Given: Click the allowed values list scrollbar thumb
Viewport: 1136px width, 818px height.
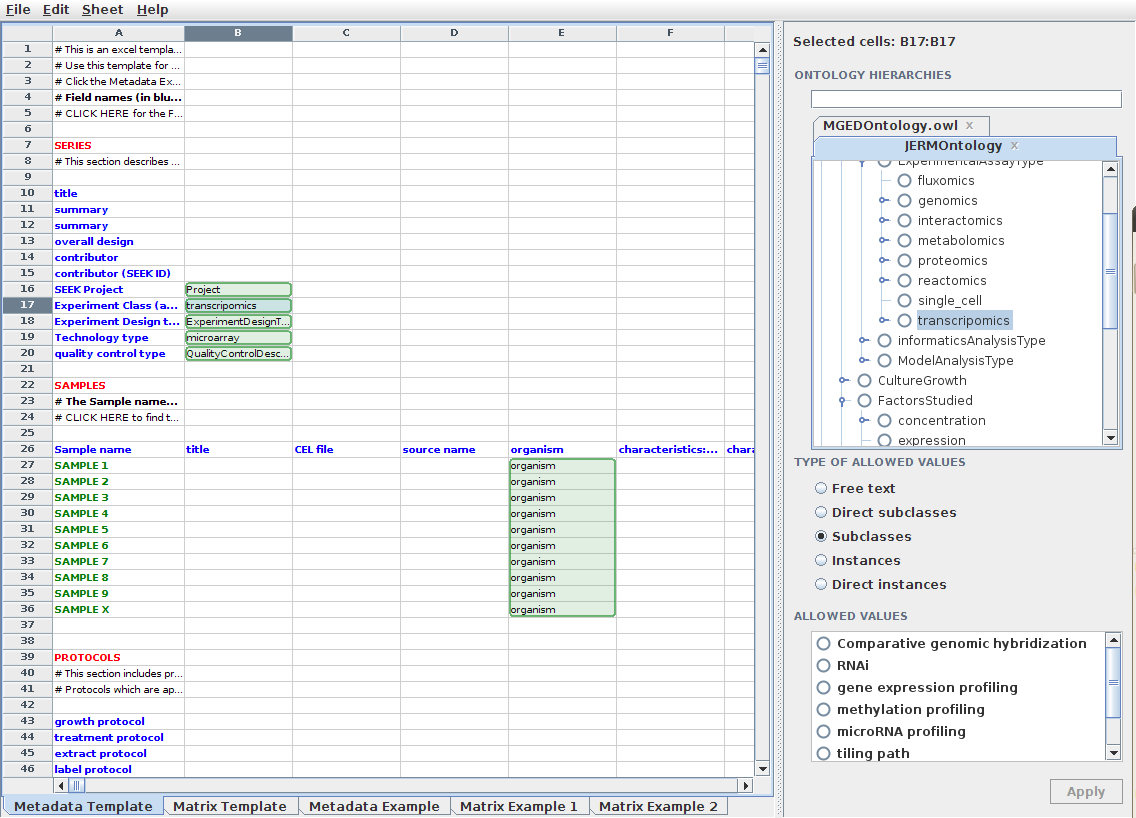Looking at the screenshot, I should tap(1113, 682).
